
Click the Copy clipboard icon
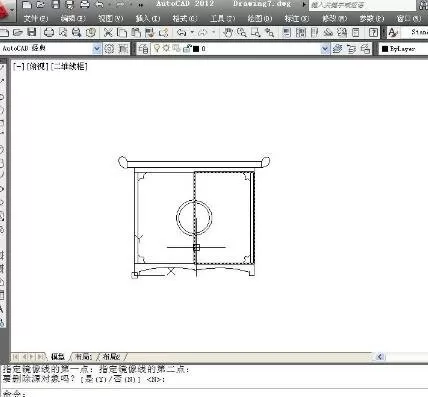click(122, 32)
